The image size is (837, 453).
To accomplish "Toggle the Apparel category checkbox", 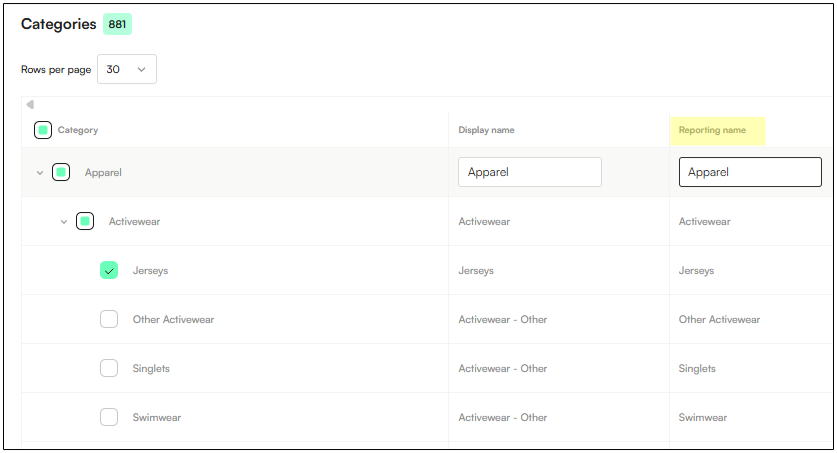I will pyautogui.click(x=61, y=172).
